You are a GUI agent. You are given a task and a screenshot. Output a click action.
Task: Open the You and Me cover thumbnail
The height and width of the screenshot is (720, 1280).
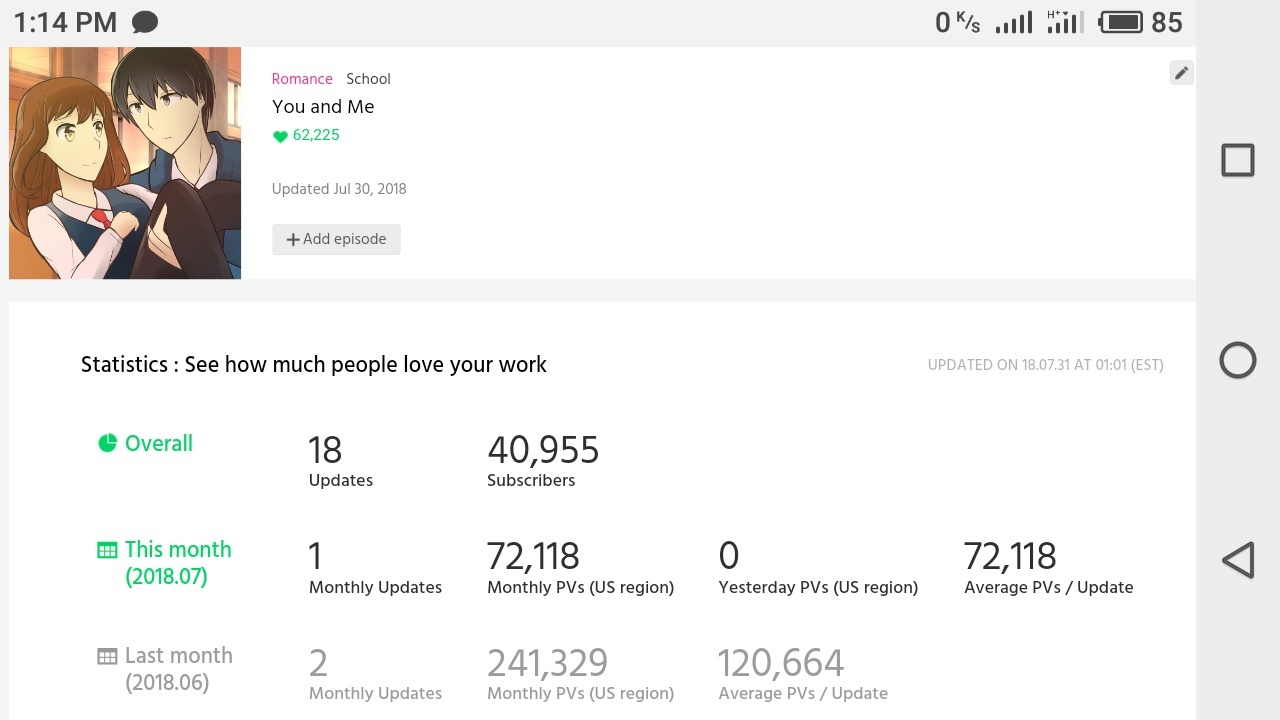[125, 163]
